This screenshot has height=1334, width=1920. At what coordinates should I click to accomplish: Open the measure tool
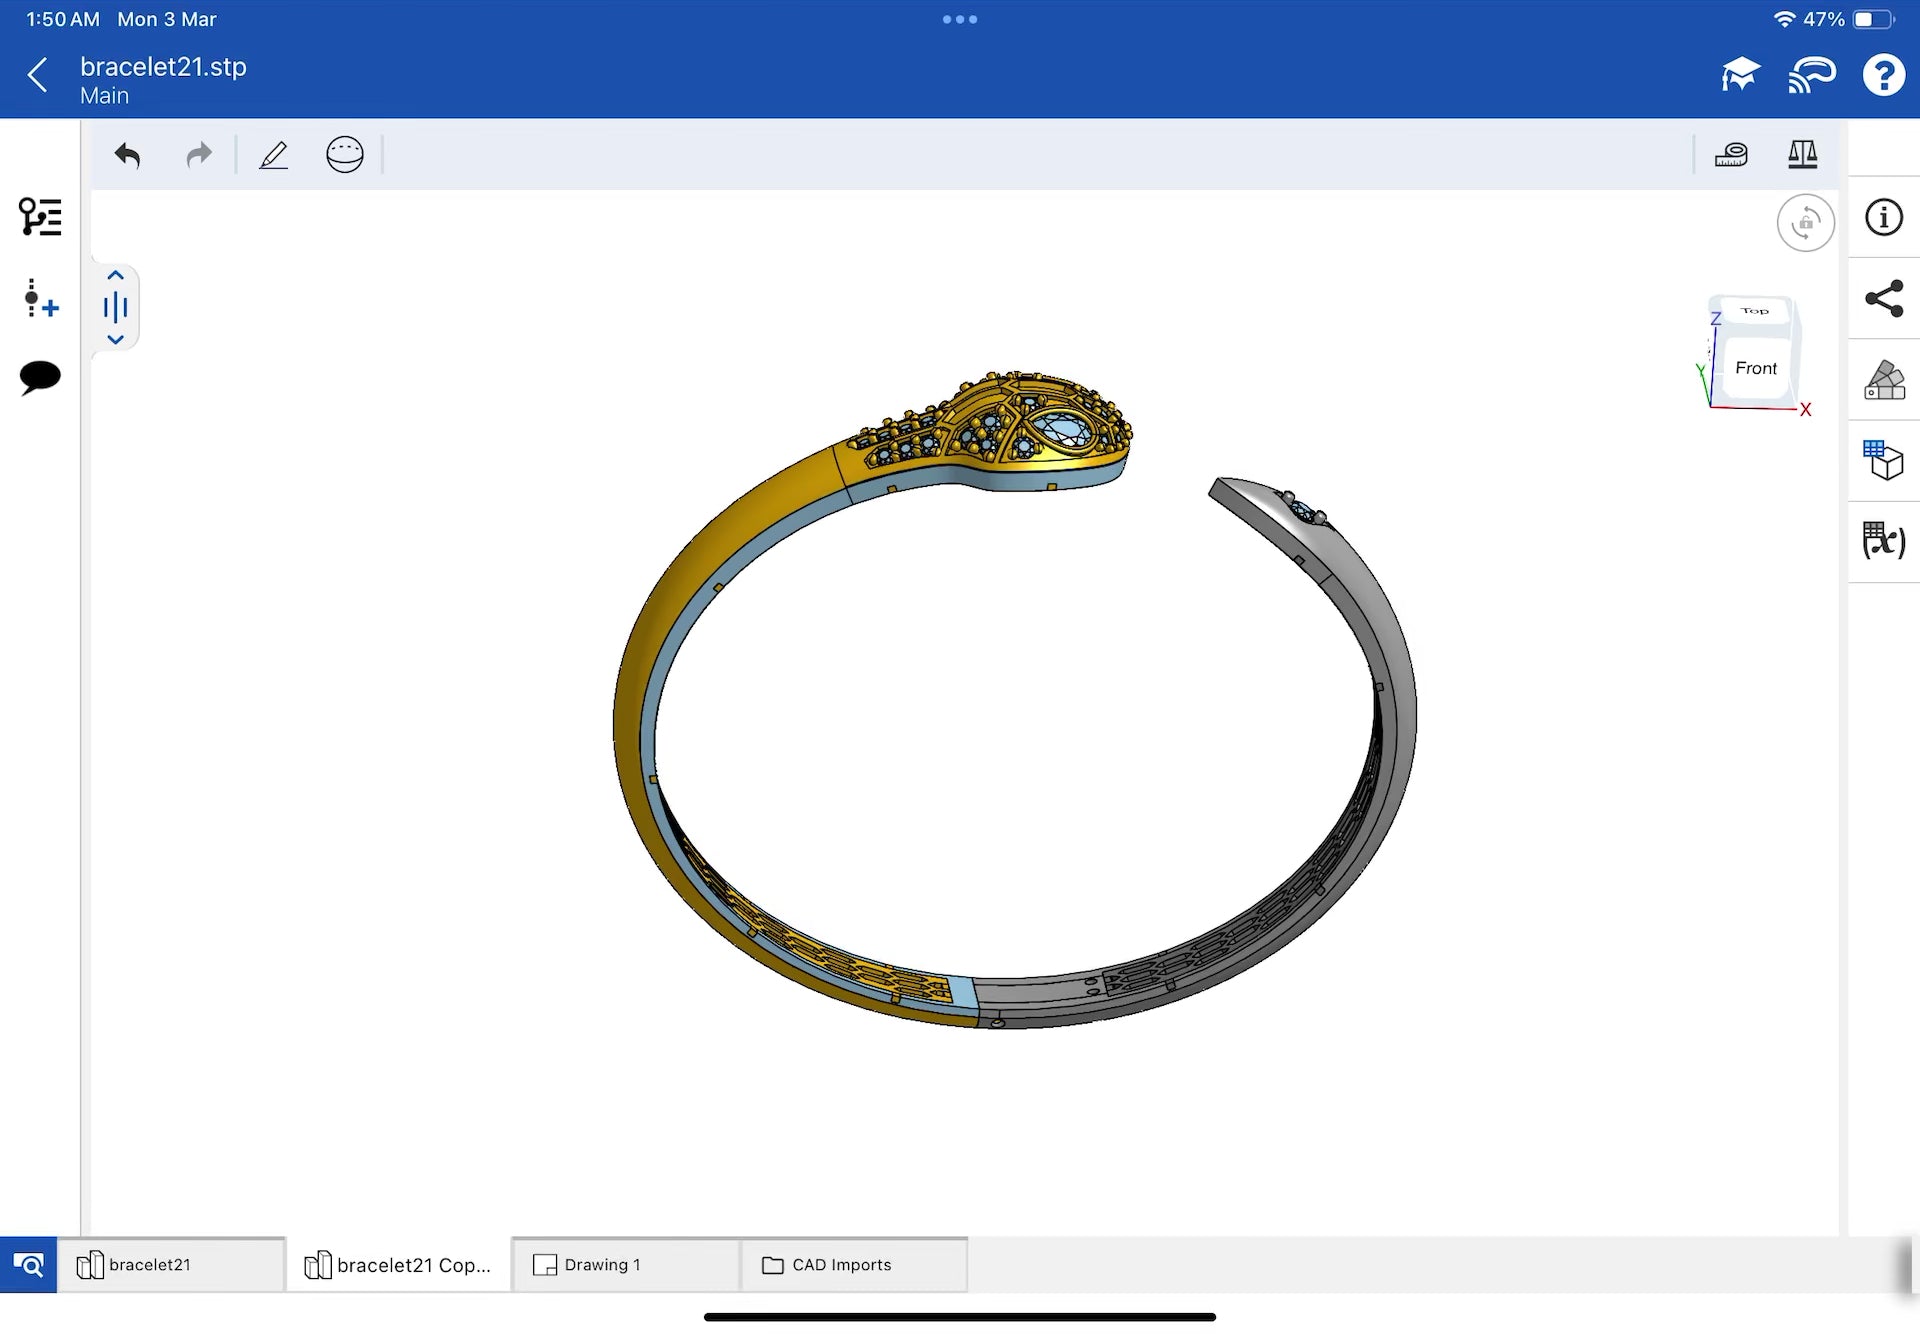1731,154
